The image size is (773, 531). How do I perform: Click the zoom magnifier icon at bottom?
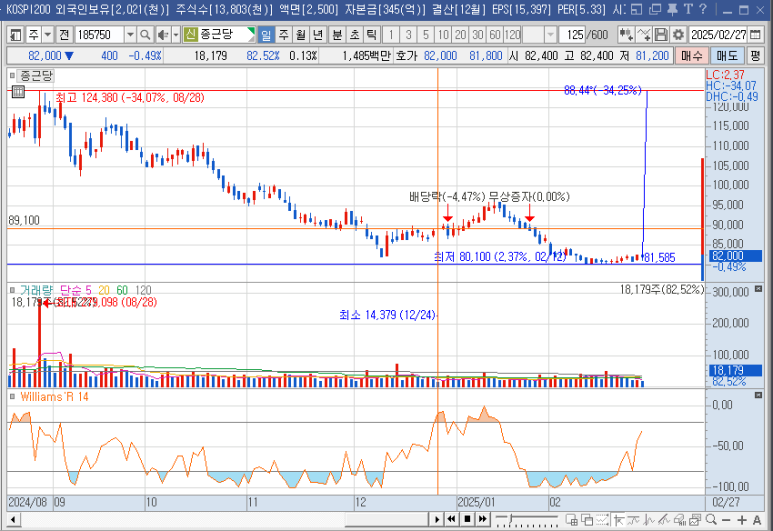[711, 519]
